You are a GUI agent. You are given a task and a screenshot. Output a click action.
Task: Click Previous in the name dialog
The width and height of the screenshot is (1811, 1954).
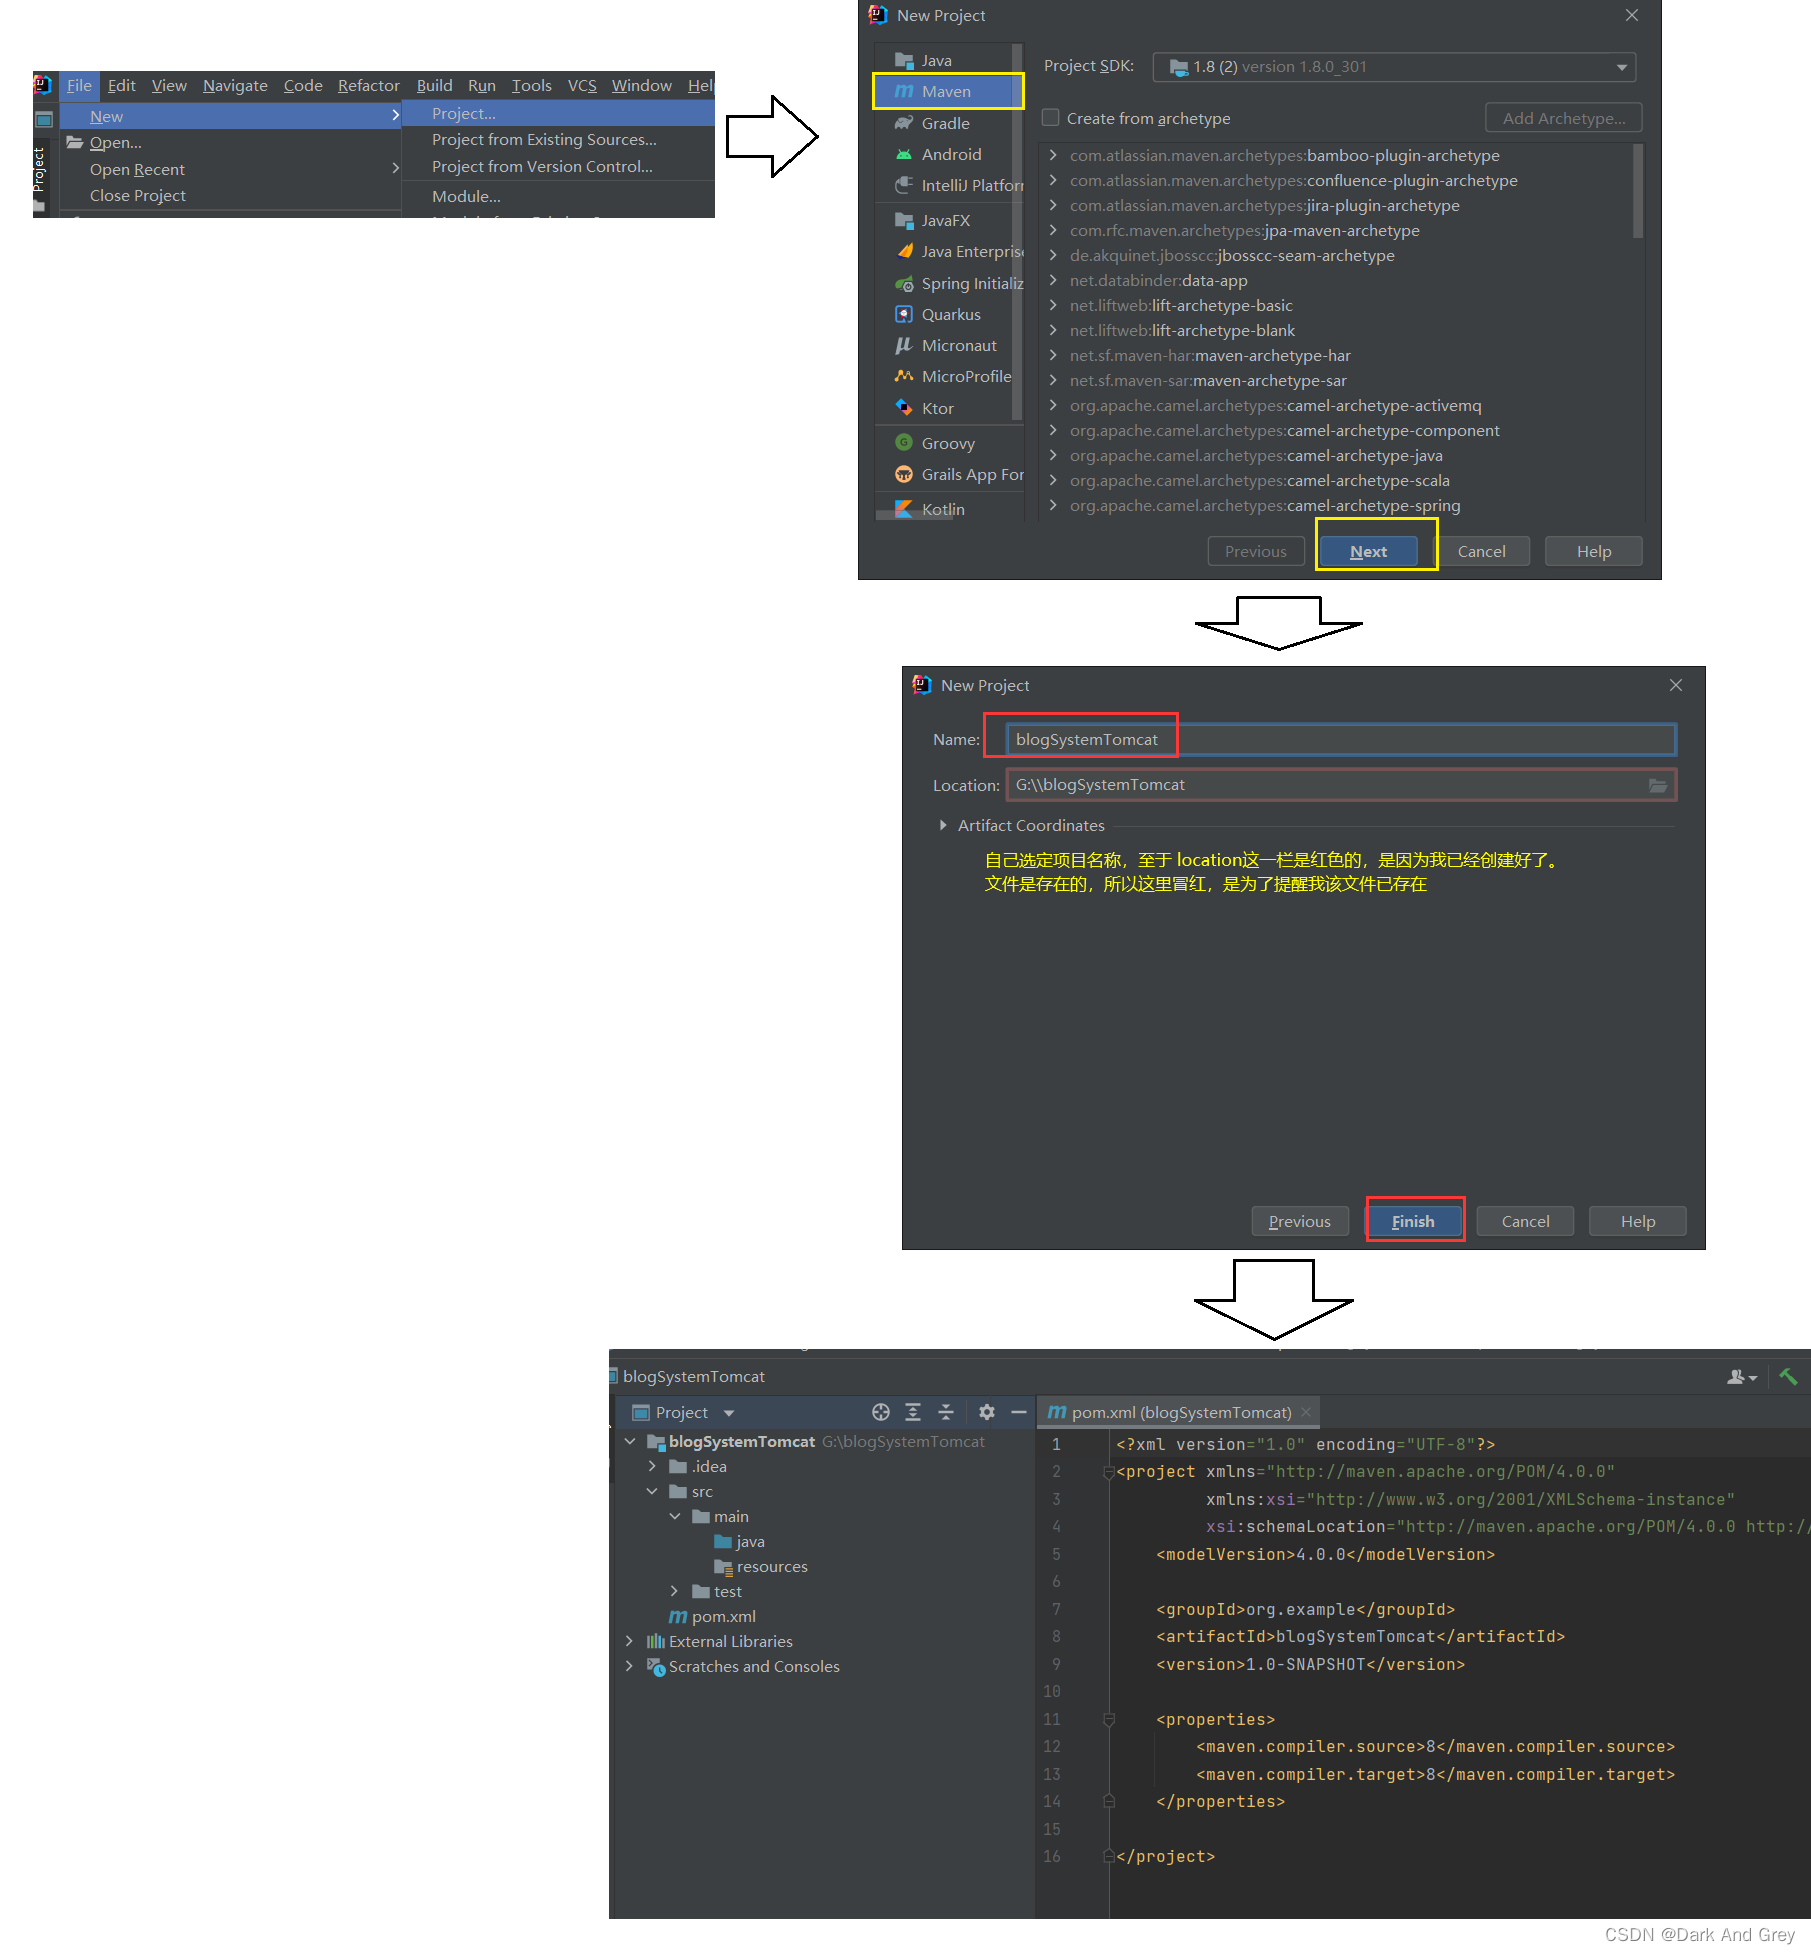(x=1299, y=1221)
